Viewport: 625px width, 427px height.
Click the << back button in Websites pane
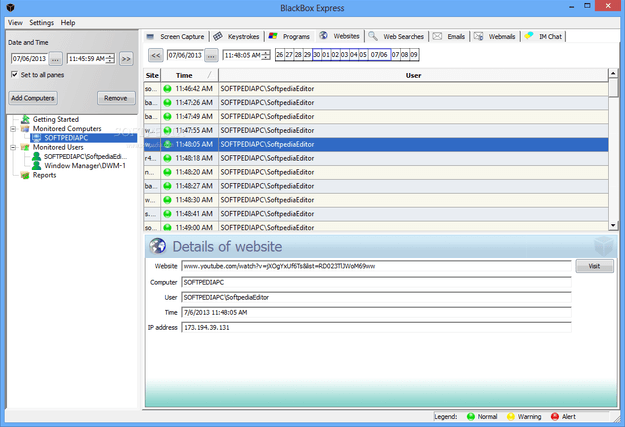pyautogui.click(x=156, y=55)
